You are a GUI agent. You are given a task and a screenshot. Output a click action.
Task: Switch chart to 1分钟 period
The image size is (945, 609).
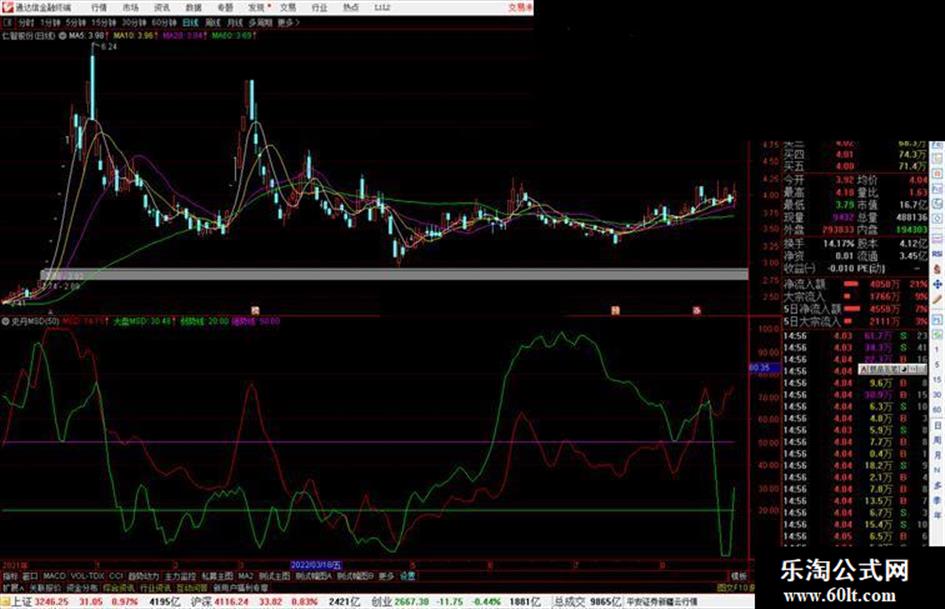pyautogui.click(x=50, y=22)
